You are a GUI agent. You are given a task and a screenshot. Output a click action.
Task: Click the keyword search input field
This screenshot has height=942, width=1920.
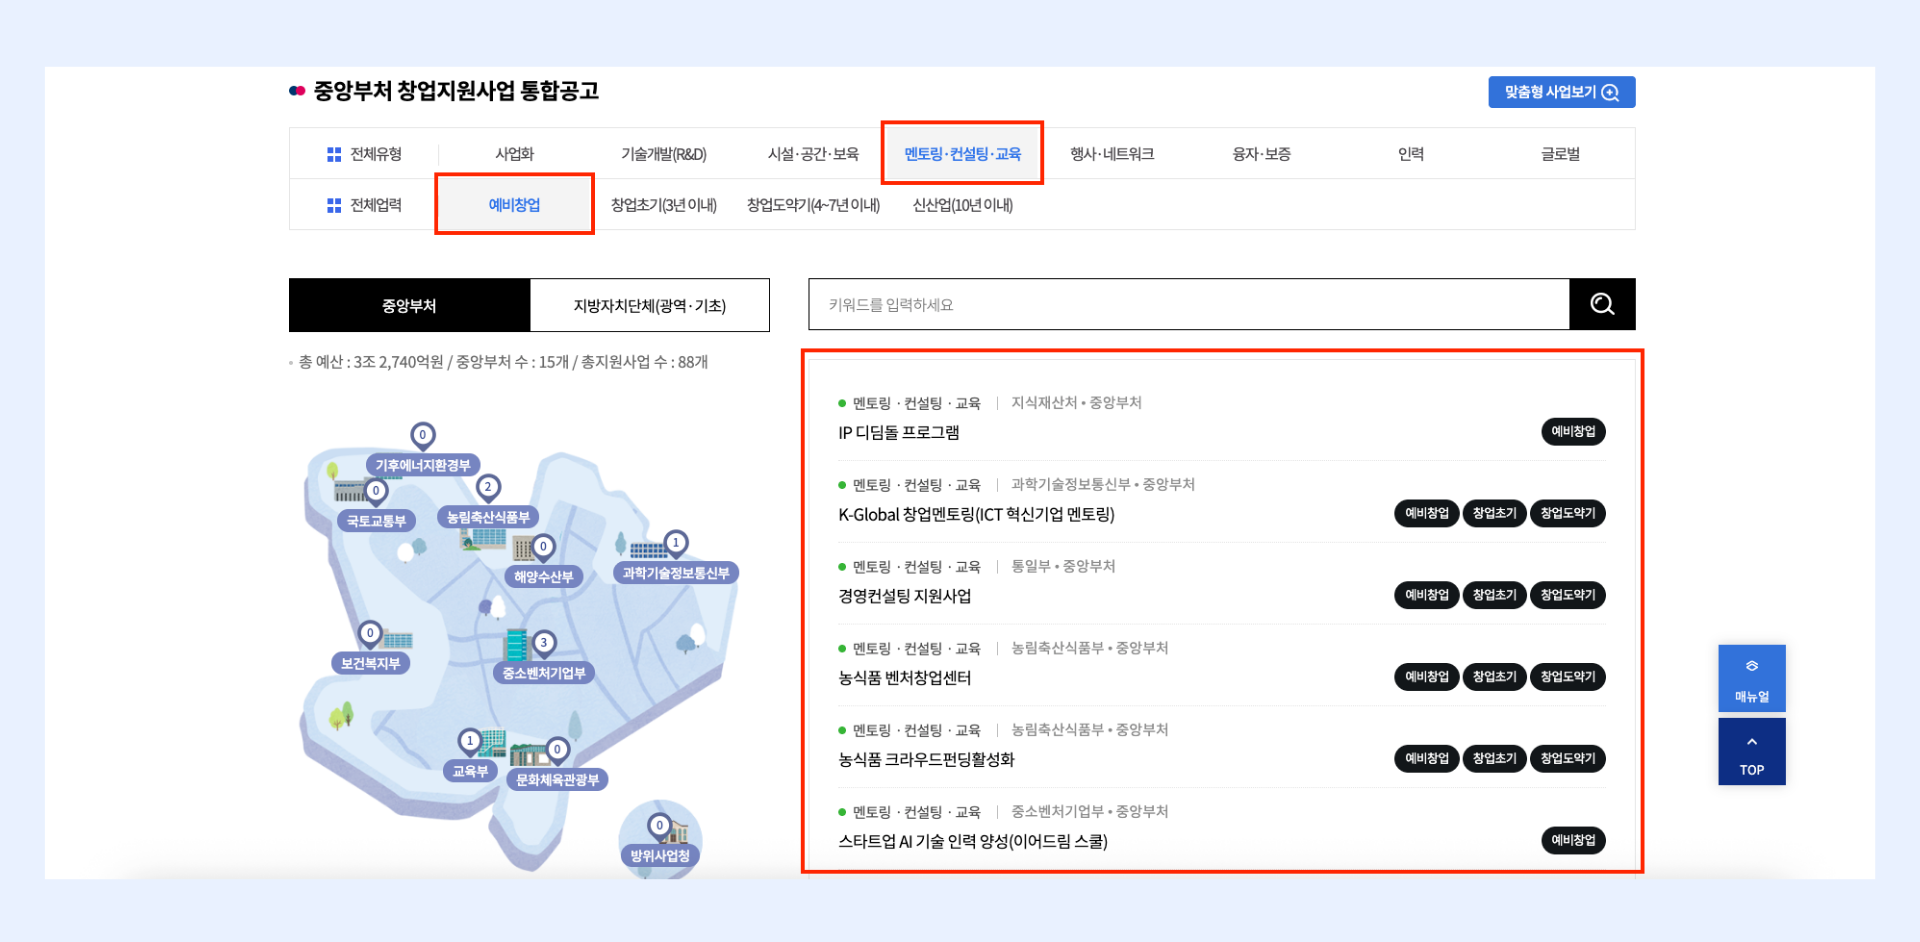pos(1188,304)
